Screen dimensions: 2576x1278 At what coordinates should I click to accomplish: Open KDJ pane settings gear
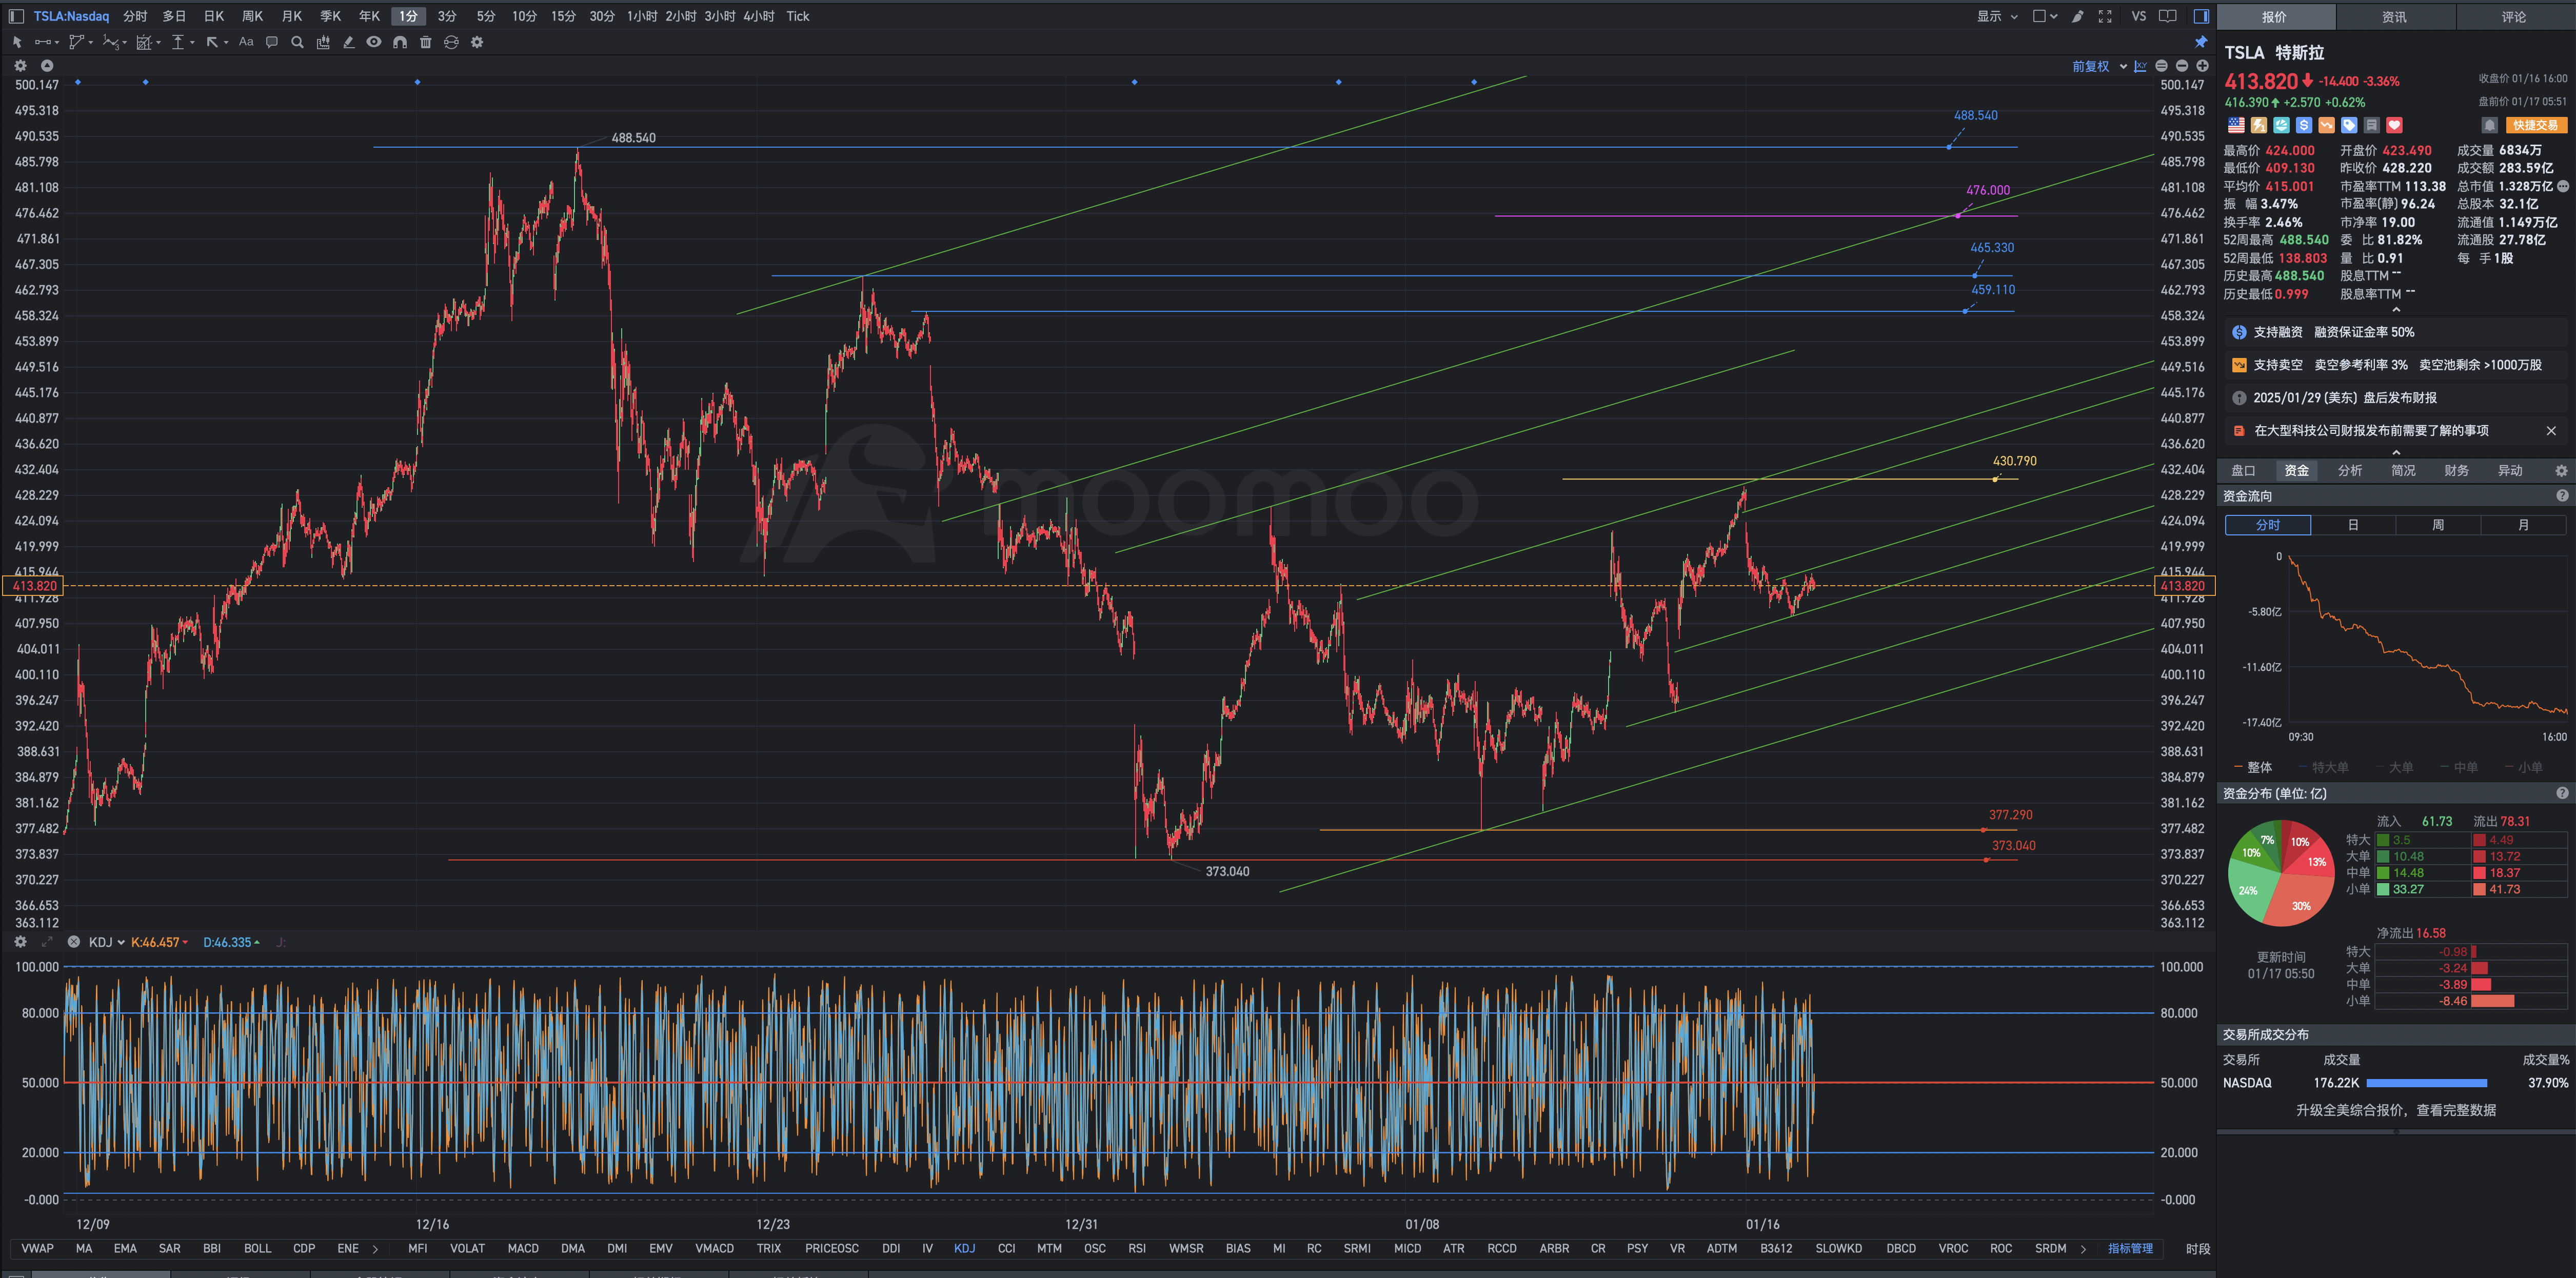(20, 942)
